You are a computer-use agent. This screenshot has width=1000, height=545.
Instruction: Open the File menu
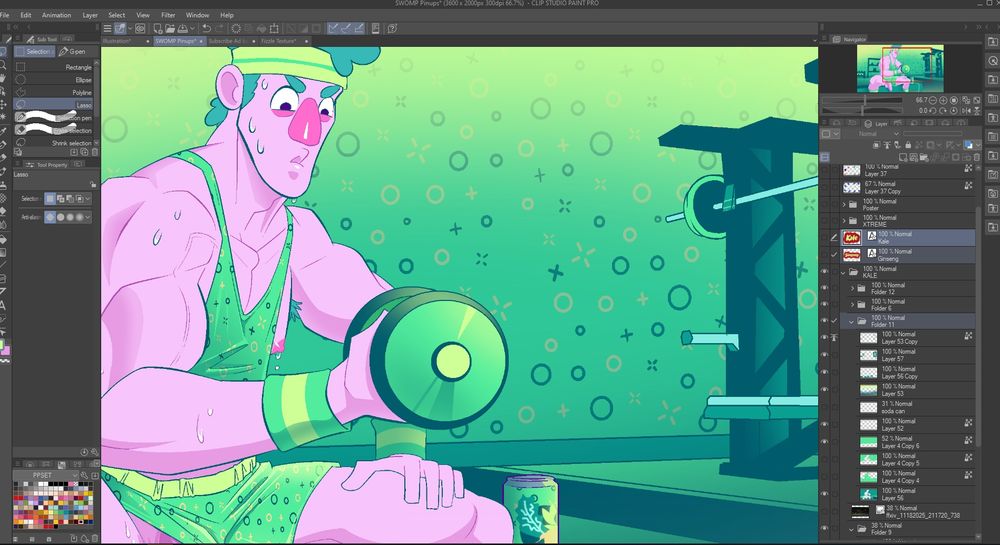click(4, 15)
